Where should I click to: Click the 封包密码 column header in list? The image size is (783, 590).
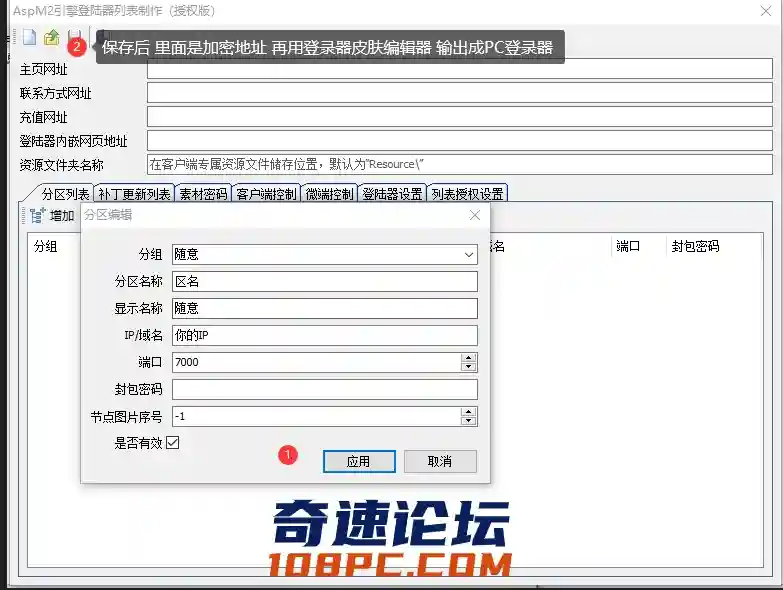(695, 246)
